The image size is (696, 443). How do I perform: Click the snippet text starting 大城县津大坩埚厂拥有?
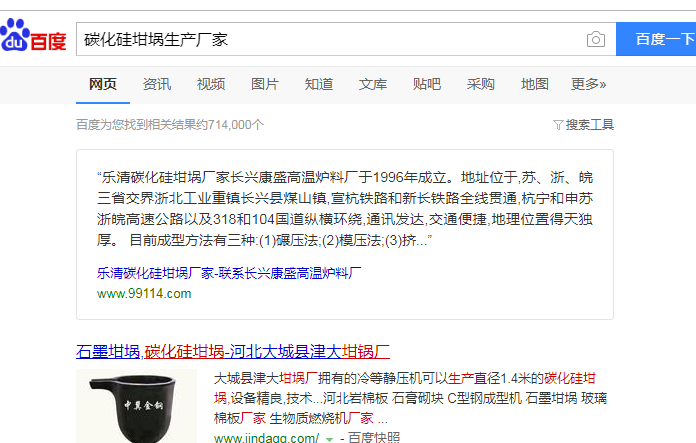[410, 398]
